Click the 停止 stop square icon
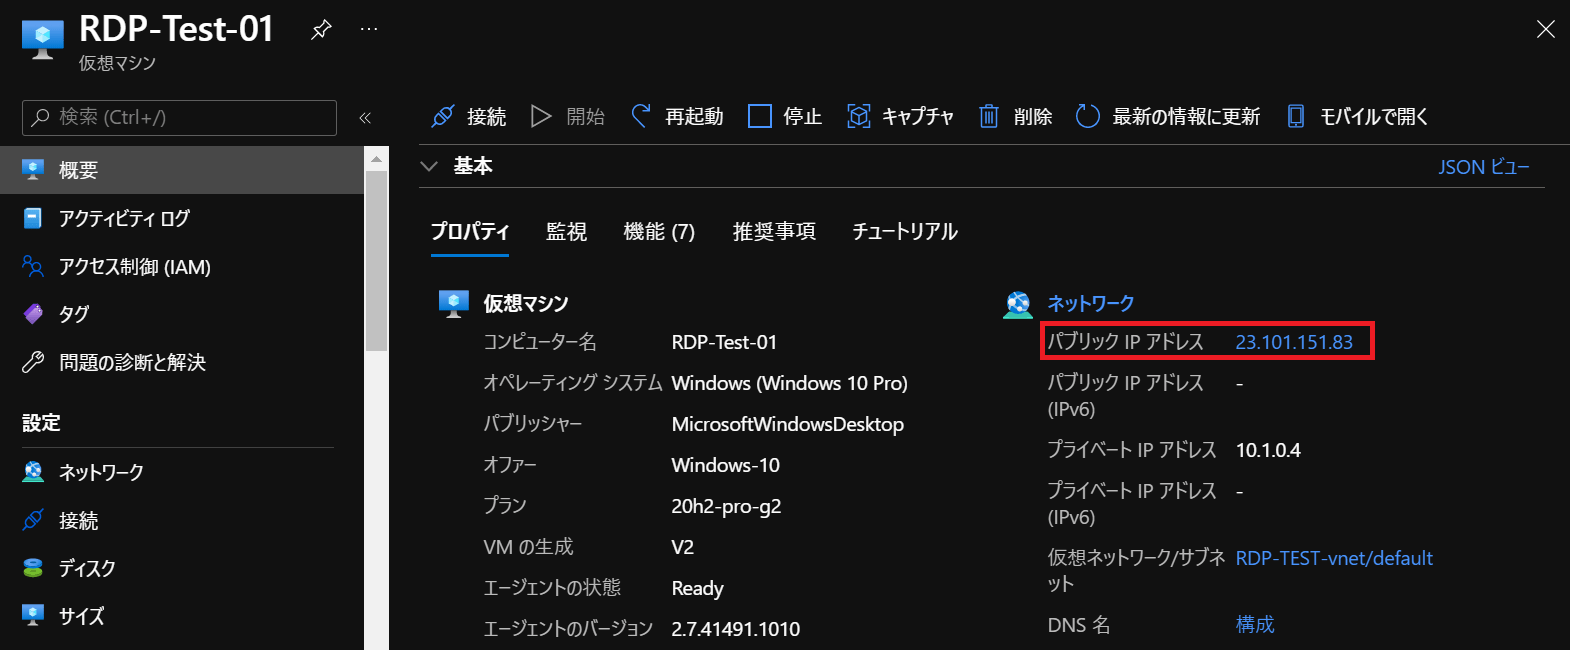The width and height of the screenshot is (1570, 650). [x=760, y=117]
